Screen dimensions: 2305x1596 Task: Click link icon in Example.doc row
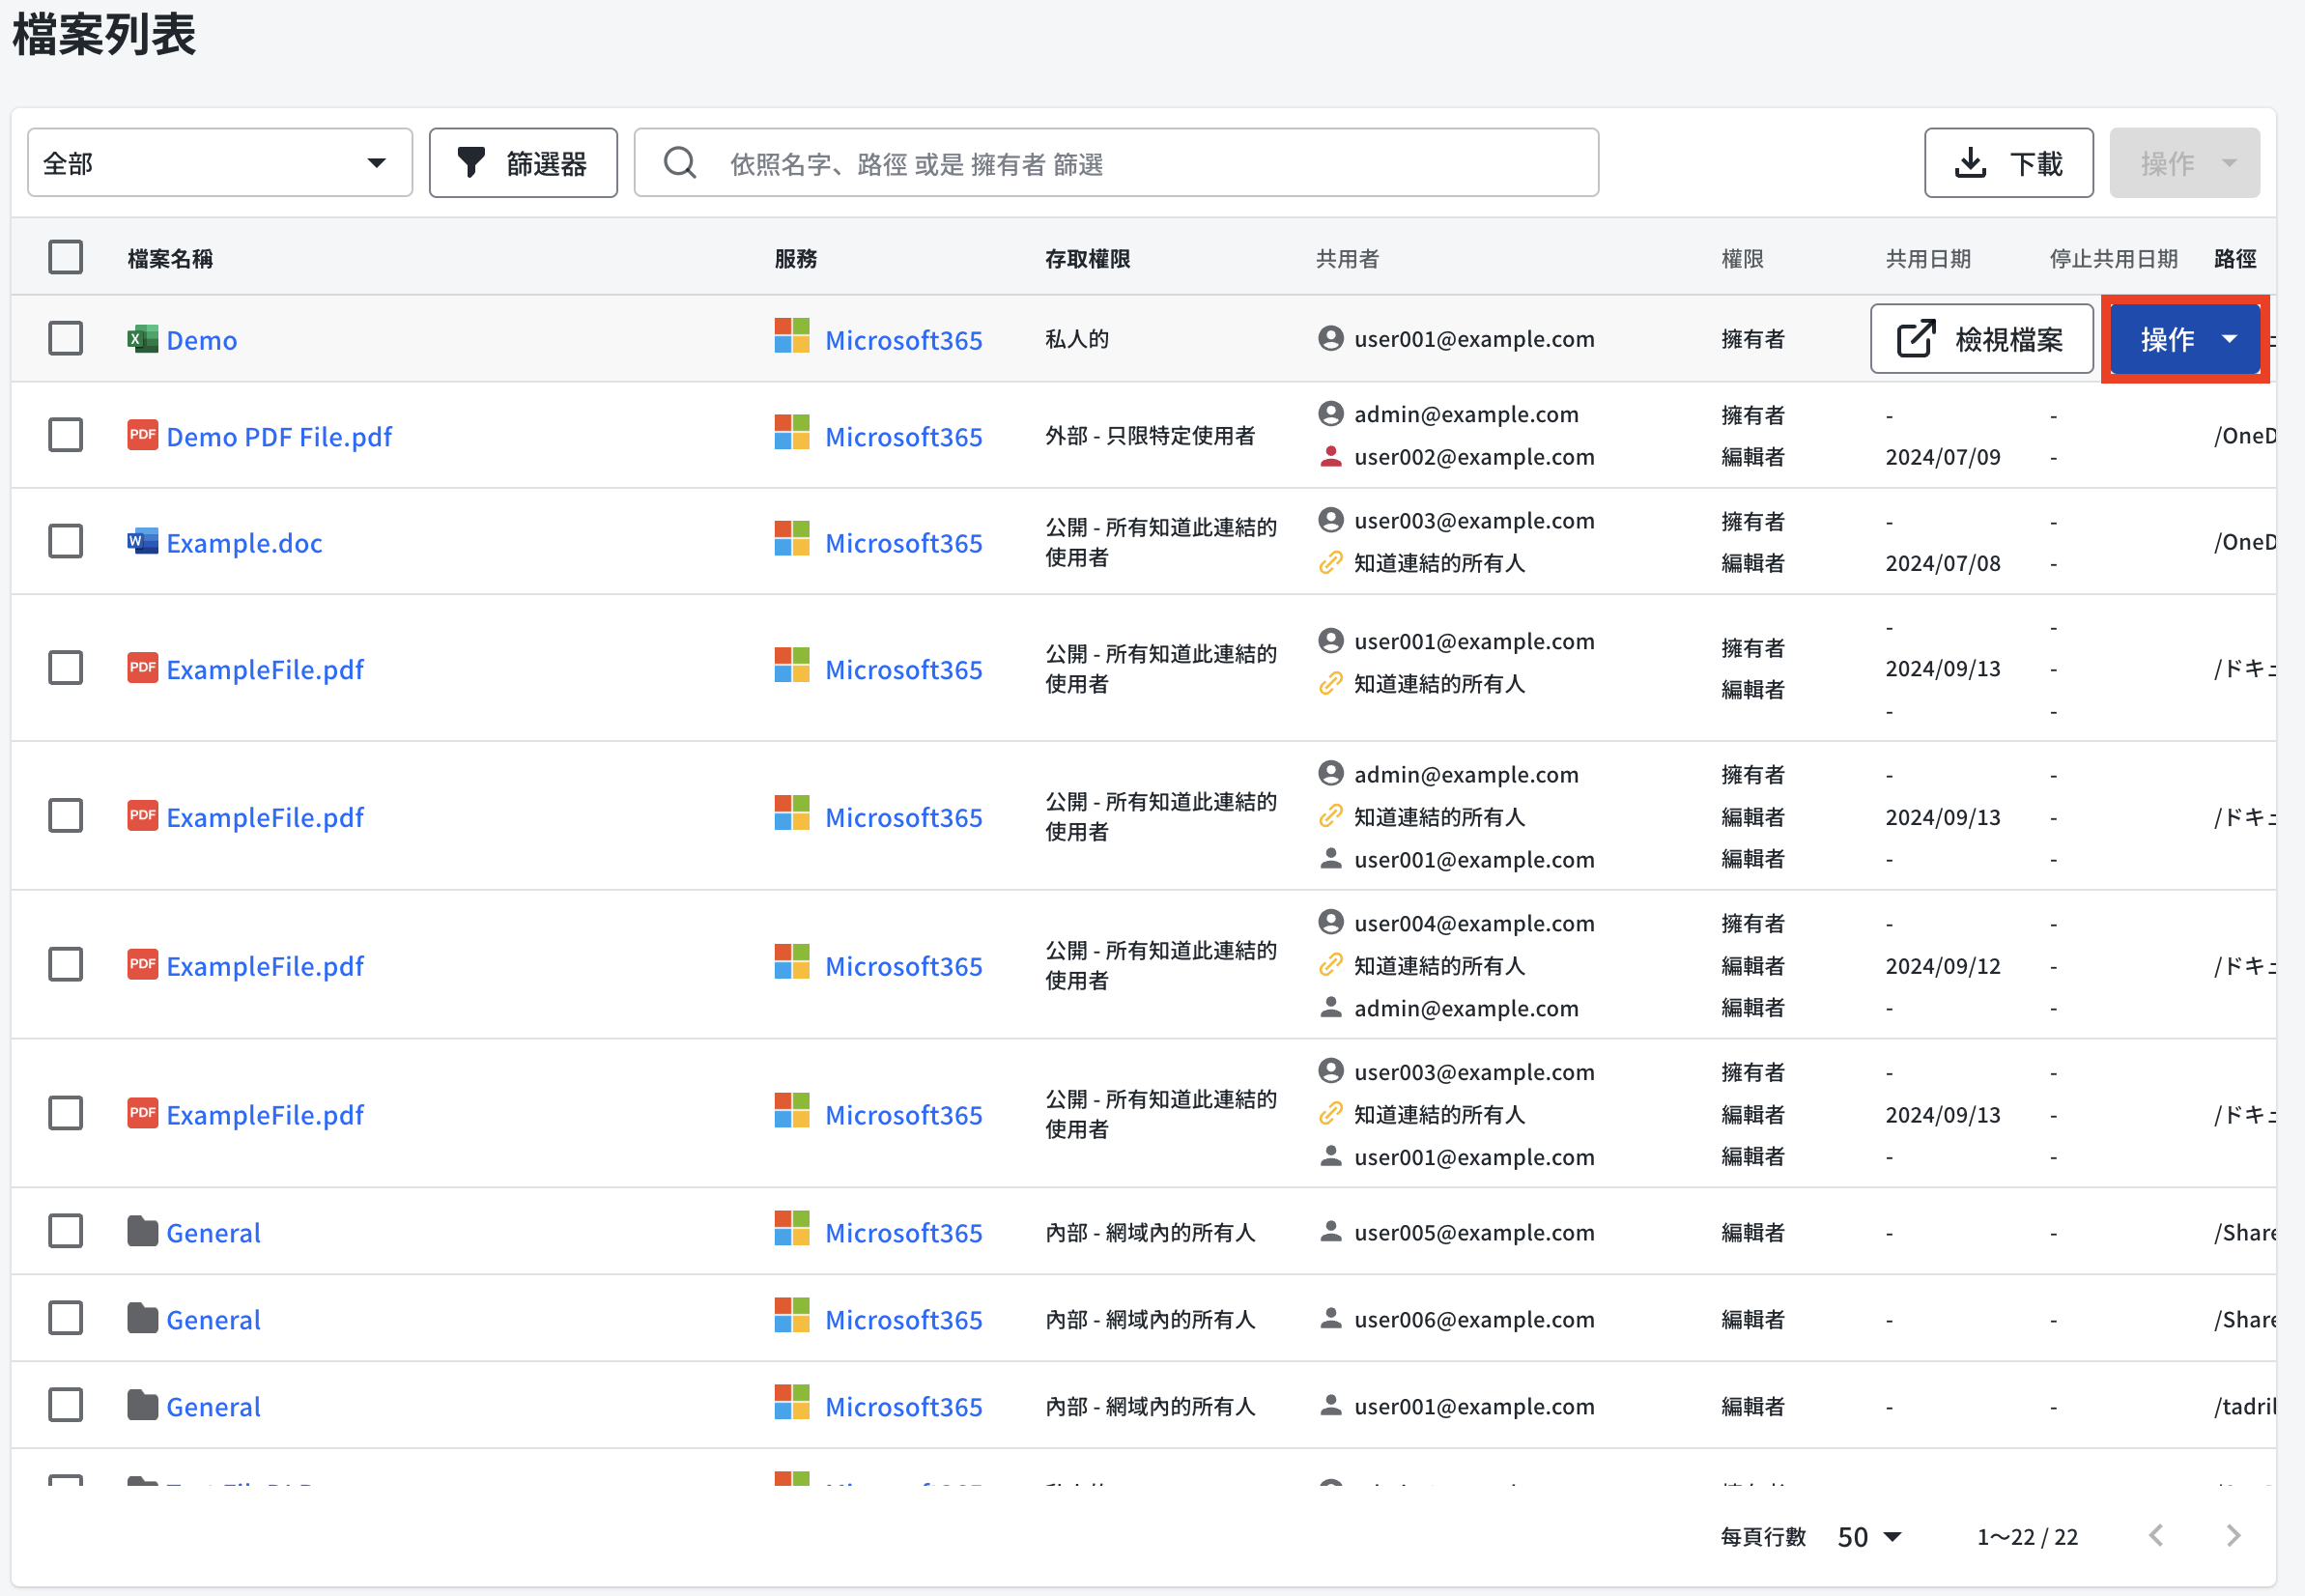pos(1330,563)
